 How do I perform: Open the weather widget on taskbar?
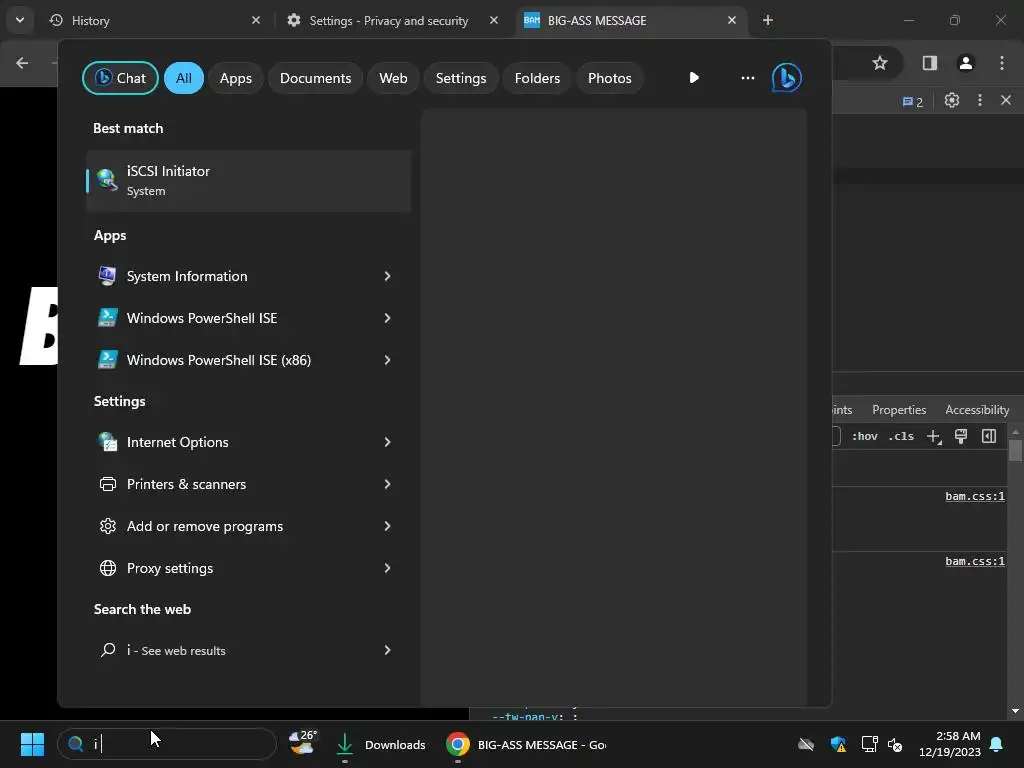(303, 743)
